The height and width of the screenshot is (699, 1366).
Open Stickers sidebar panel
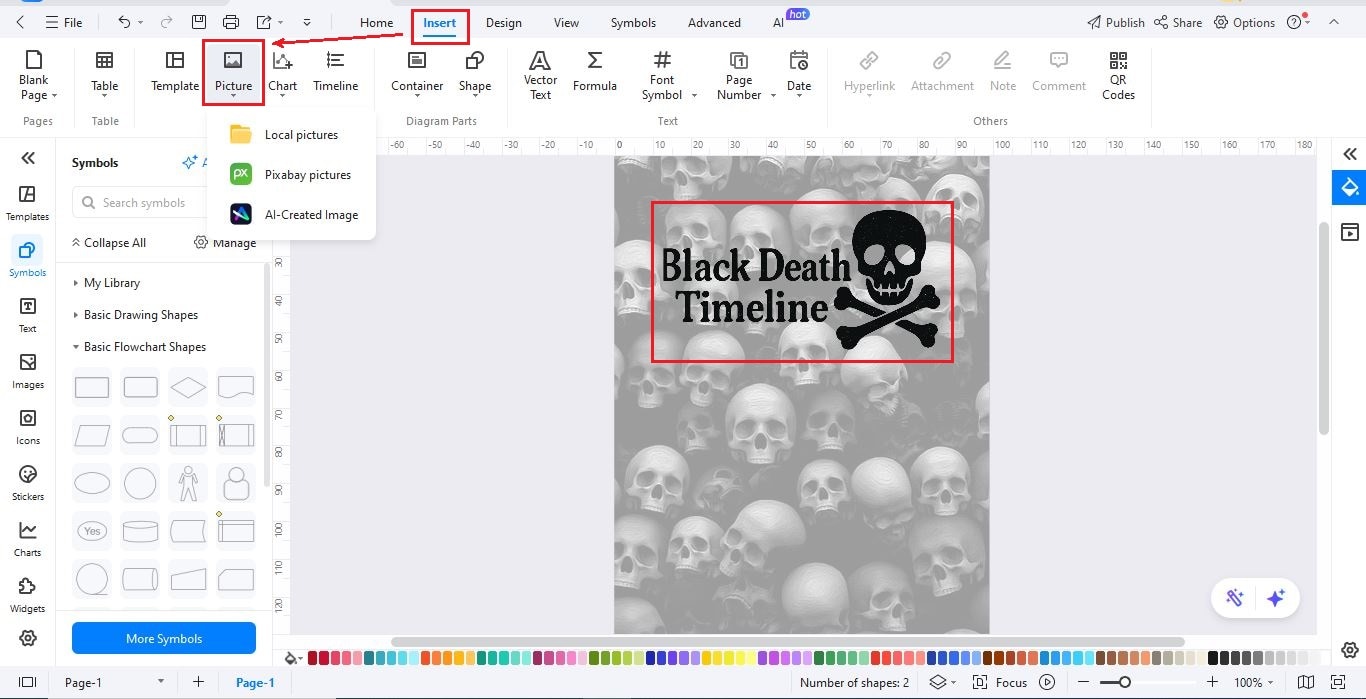(x=27, y=483)
